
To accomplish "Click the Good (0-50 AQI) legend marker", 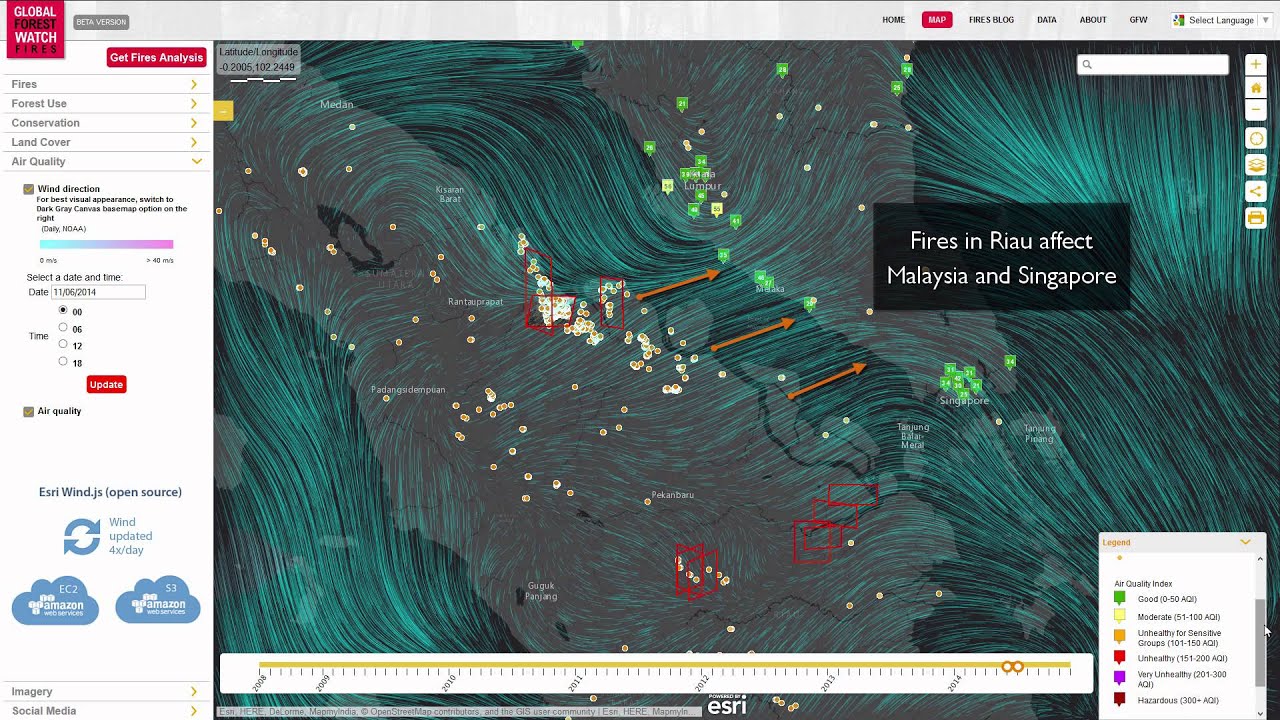I will 1119,598.
